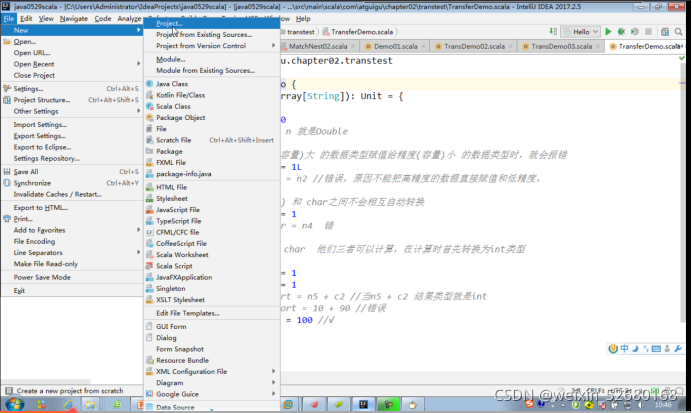Click the Debug bug icon in toolbar
The height and width of the screenshot is (413, 692).
tap(621, 31)
